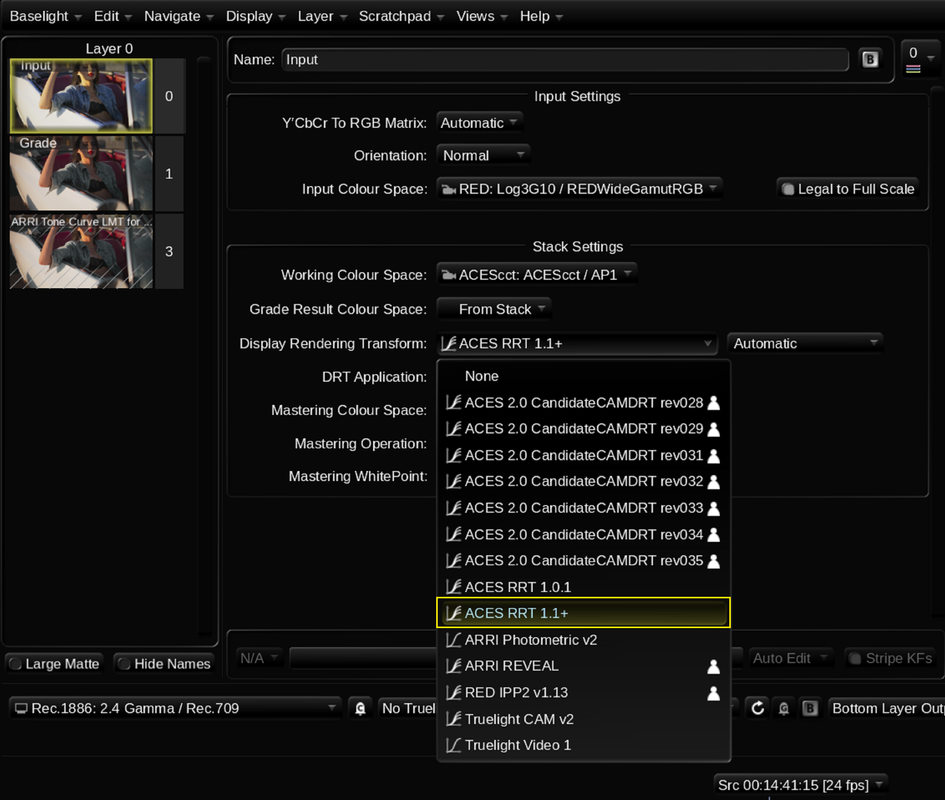Open the Auto Edit dropdown
The width and height of the screenshot is (945, 800).
790,658
